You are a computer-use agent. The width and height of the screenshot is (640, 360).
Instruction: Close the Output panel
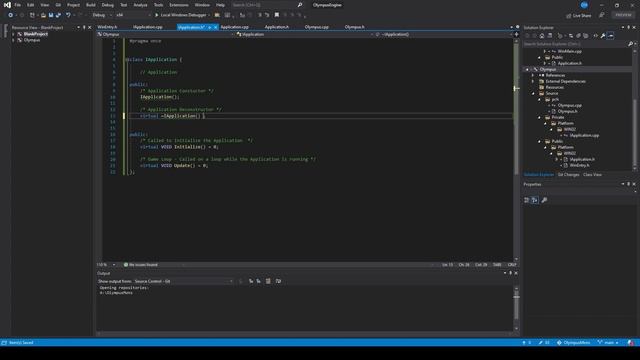coord(516,273)
